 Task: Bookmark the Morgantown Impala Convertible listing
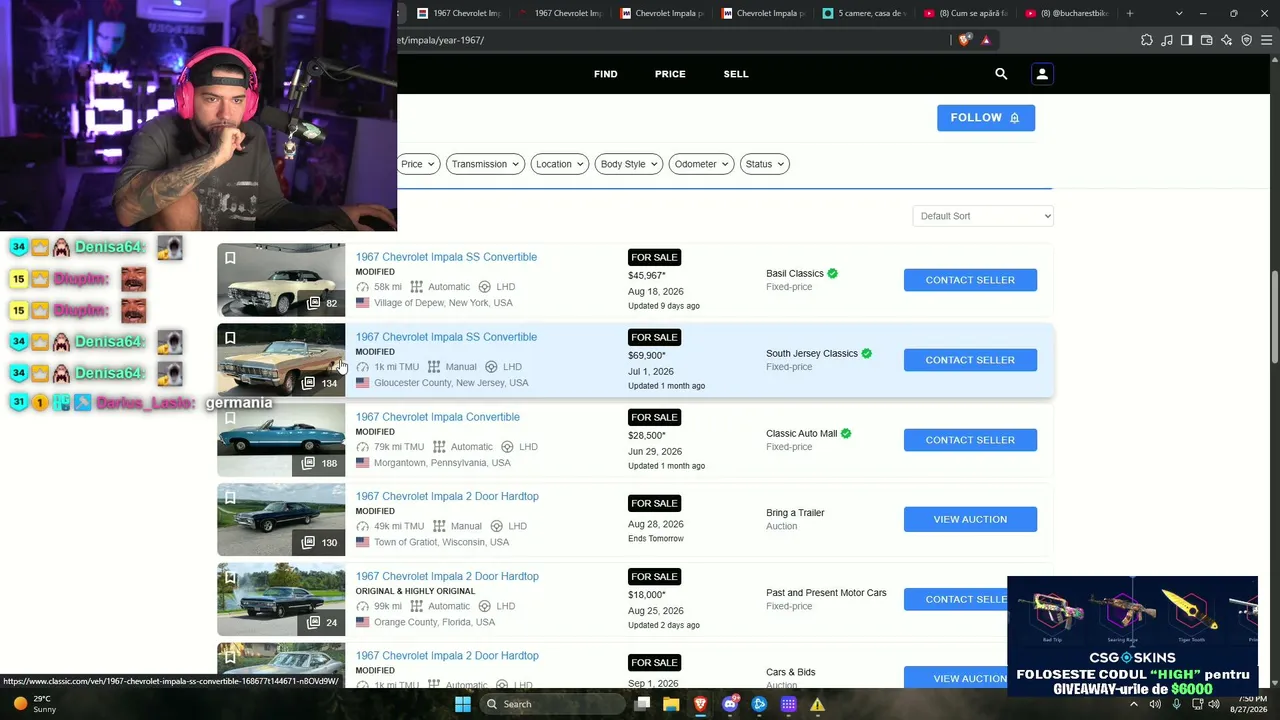coord(230,418)
